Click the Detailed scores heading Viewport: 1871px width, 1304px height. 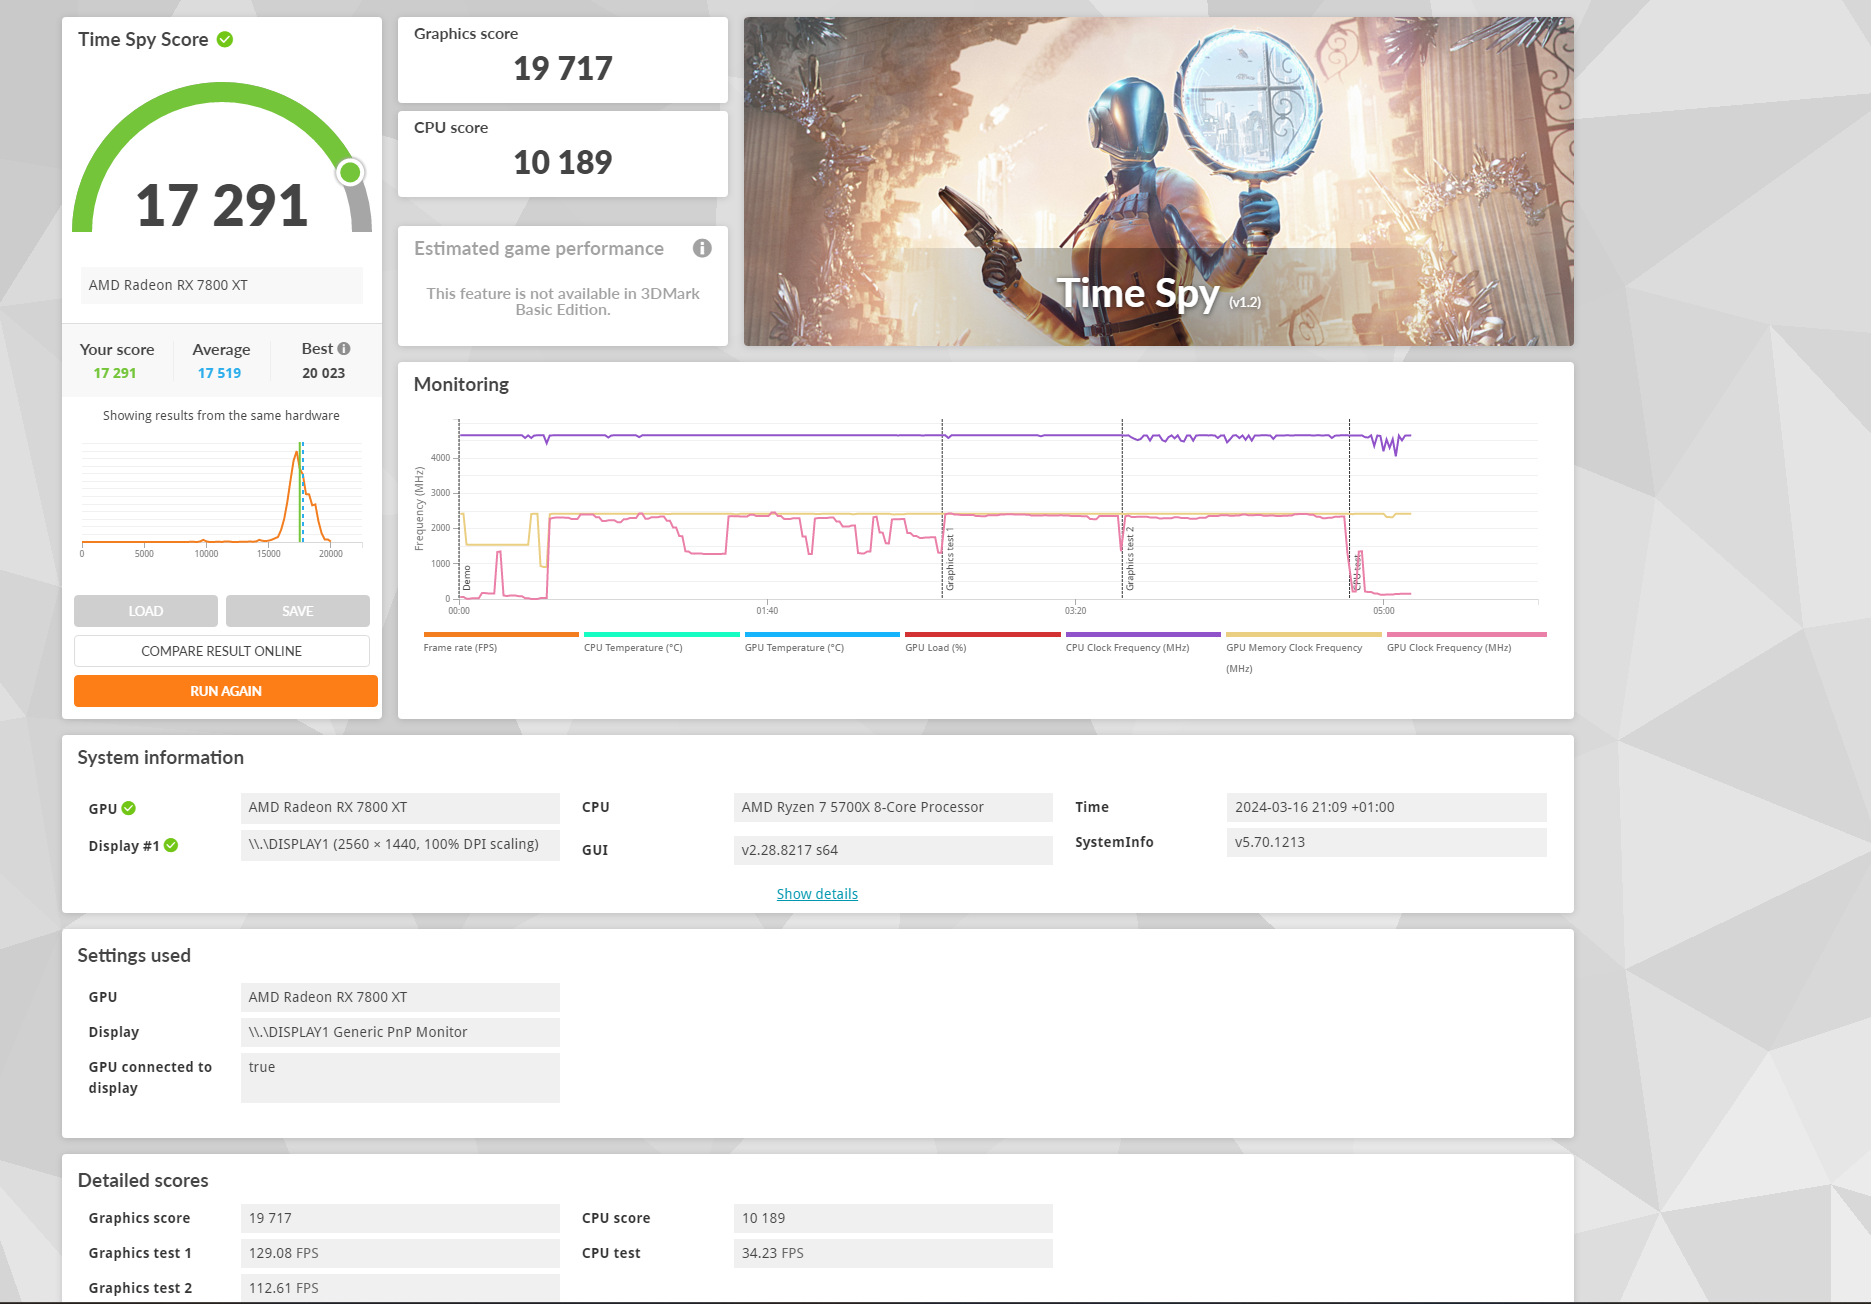tap(143, 1181)
